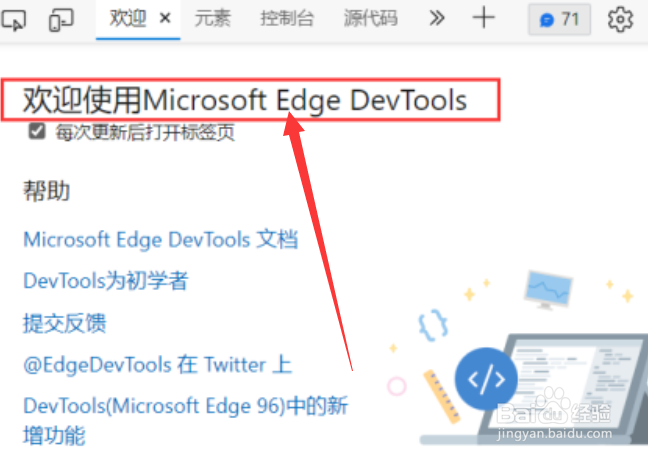This screenshot has width=648, height=456.
Task: Close the 欢迎 tab
Action: pos(165,18)
